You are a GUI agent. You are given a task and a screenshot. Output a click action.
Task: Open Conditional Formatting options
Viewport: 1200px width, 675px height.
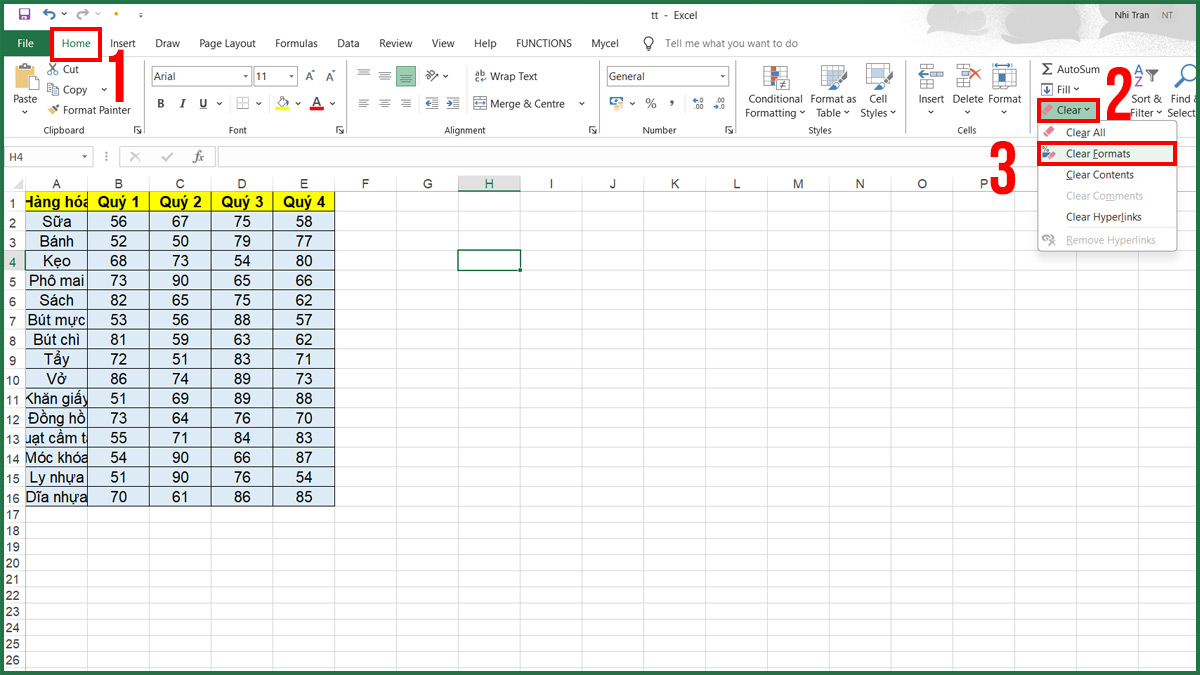775,93
